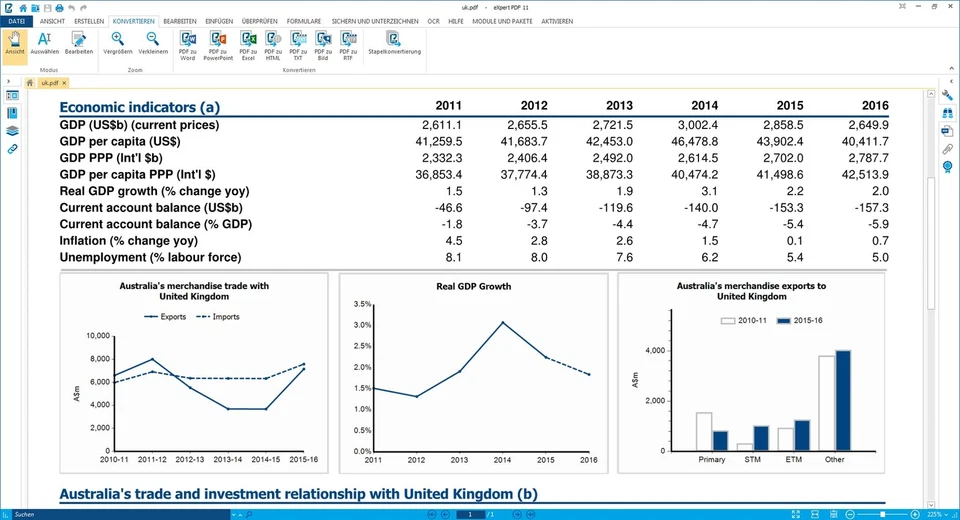Viewport: 960px width, 520px height.
Task: Convert the PDF to Excel
Action: 247,43
